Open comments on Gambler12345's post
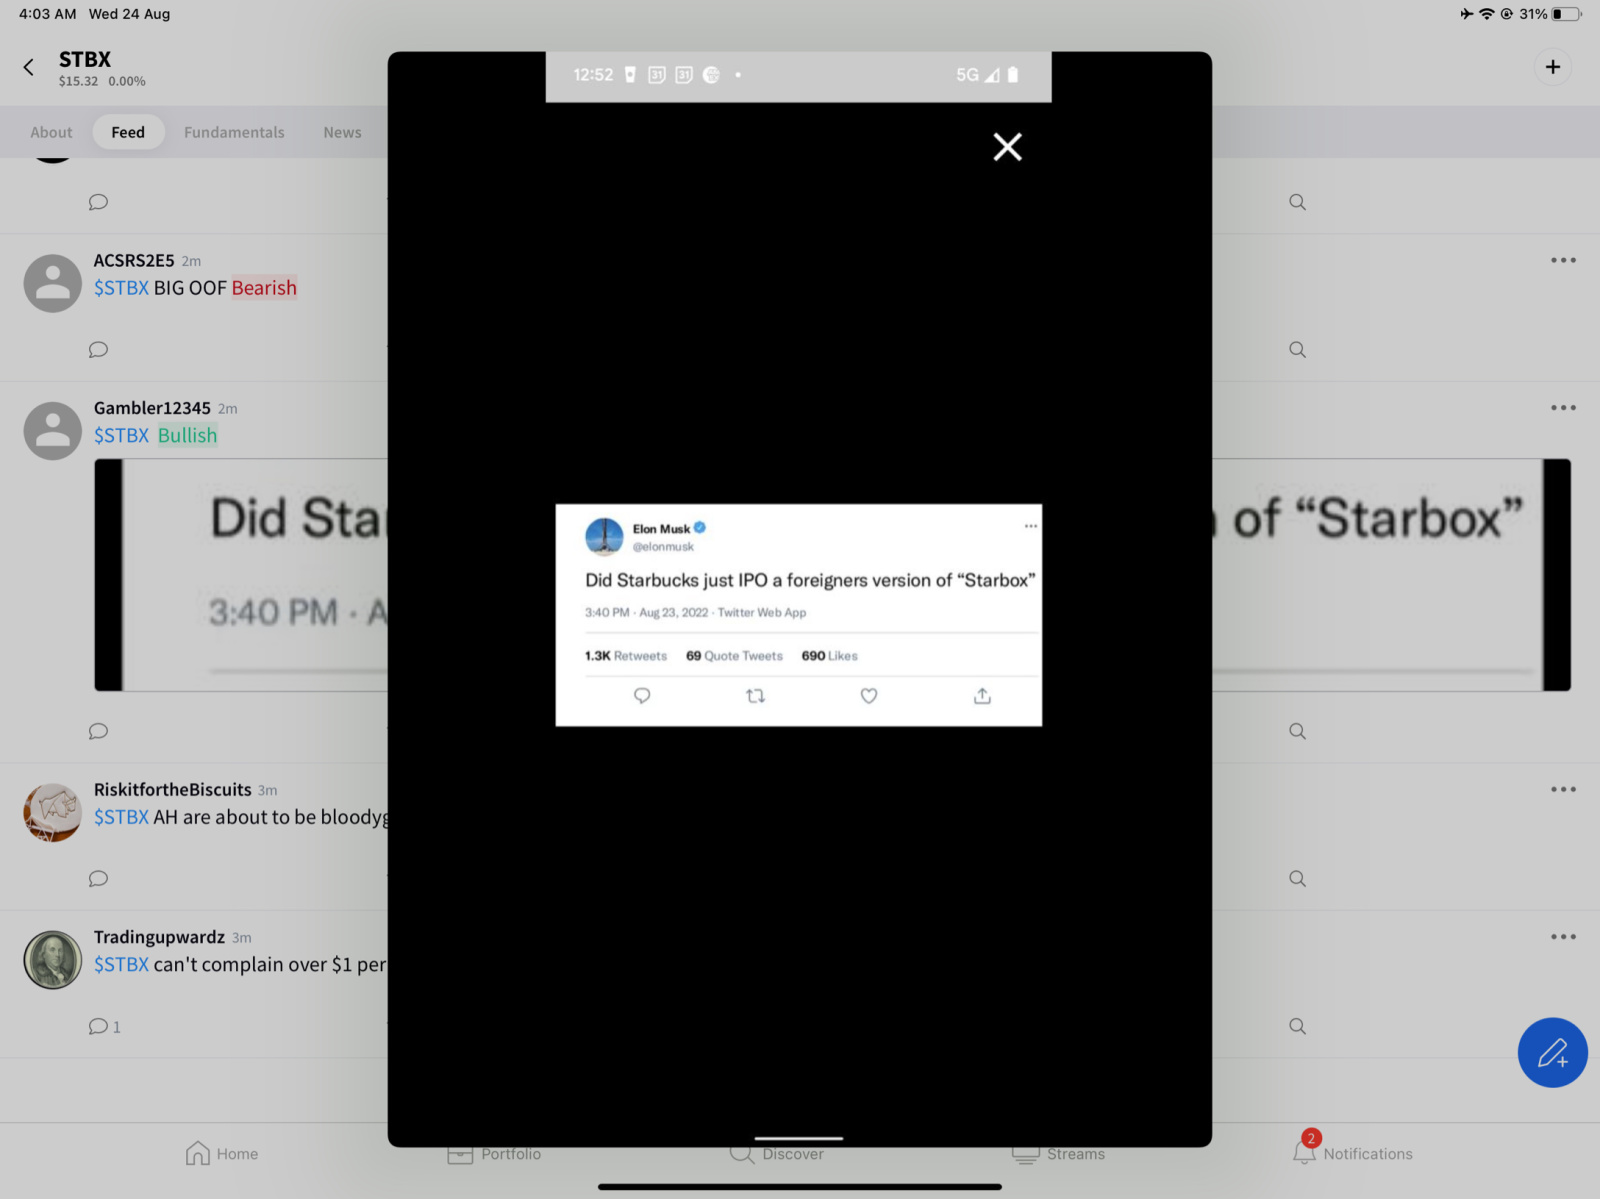 click(98, 731)
